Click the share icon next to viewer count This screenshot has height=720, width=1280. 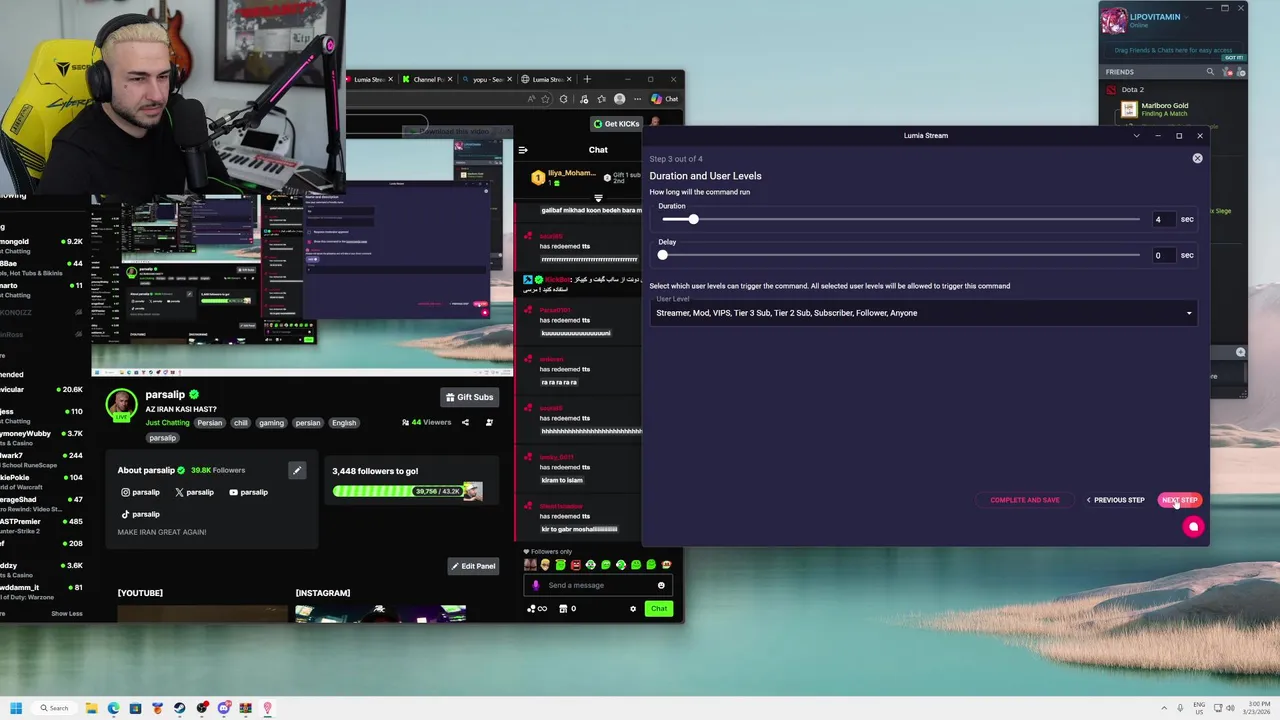(x=465, y=422)
